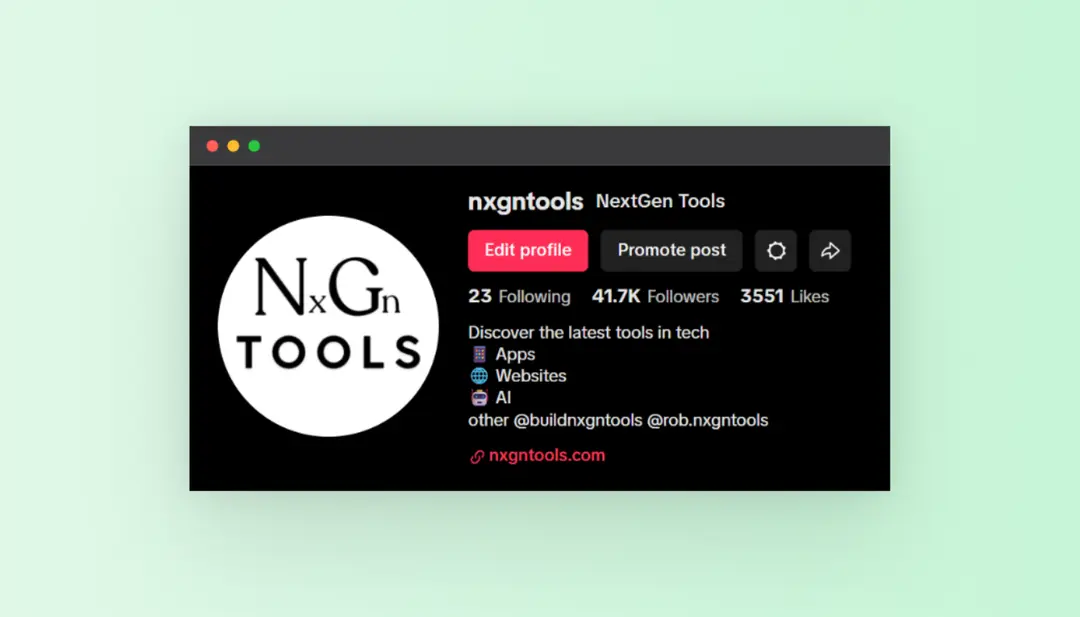The height and width of the screenshot is (617, 1080).
Task: Click the globe emoji next to Websites
Action: tap(479, 376)
